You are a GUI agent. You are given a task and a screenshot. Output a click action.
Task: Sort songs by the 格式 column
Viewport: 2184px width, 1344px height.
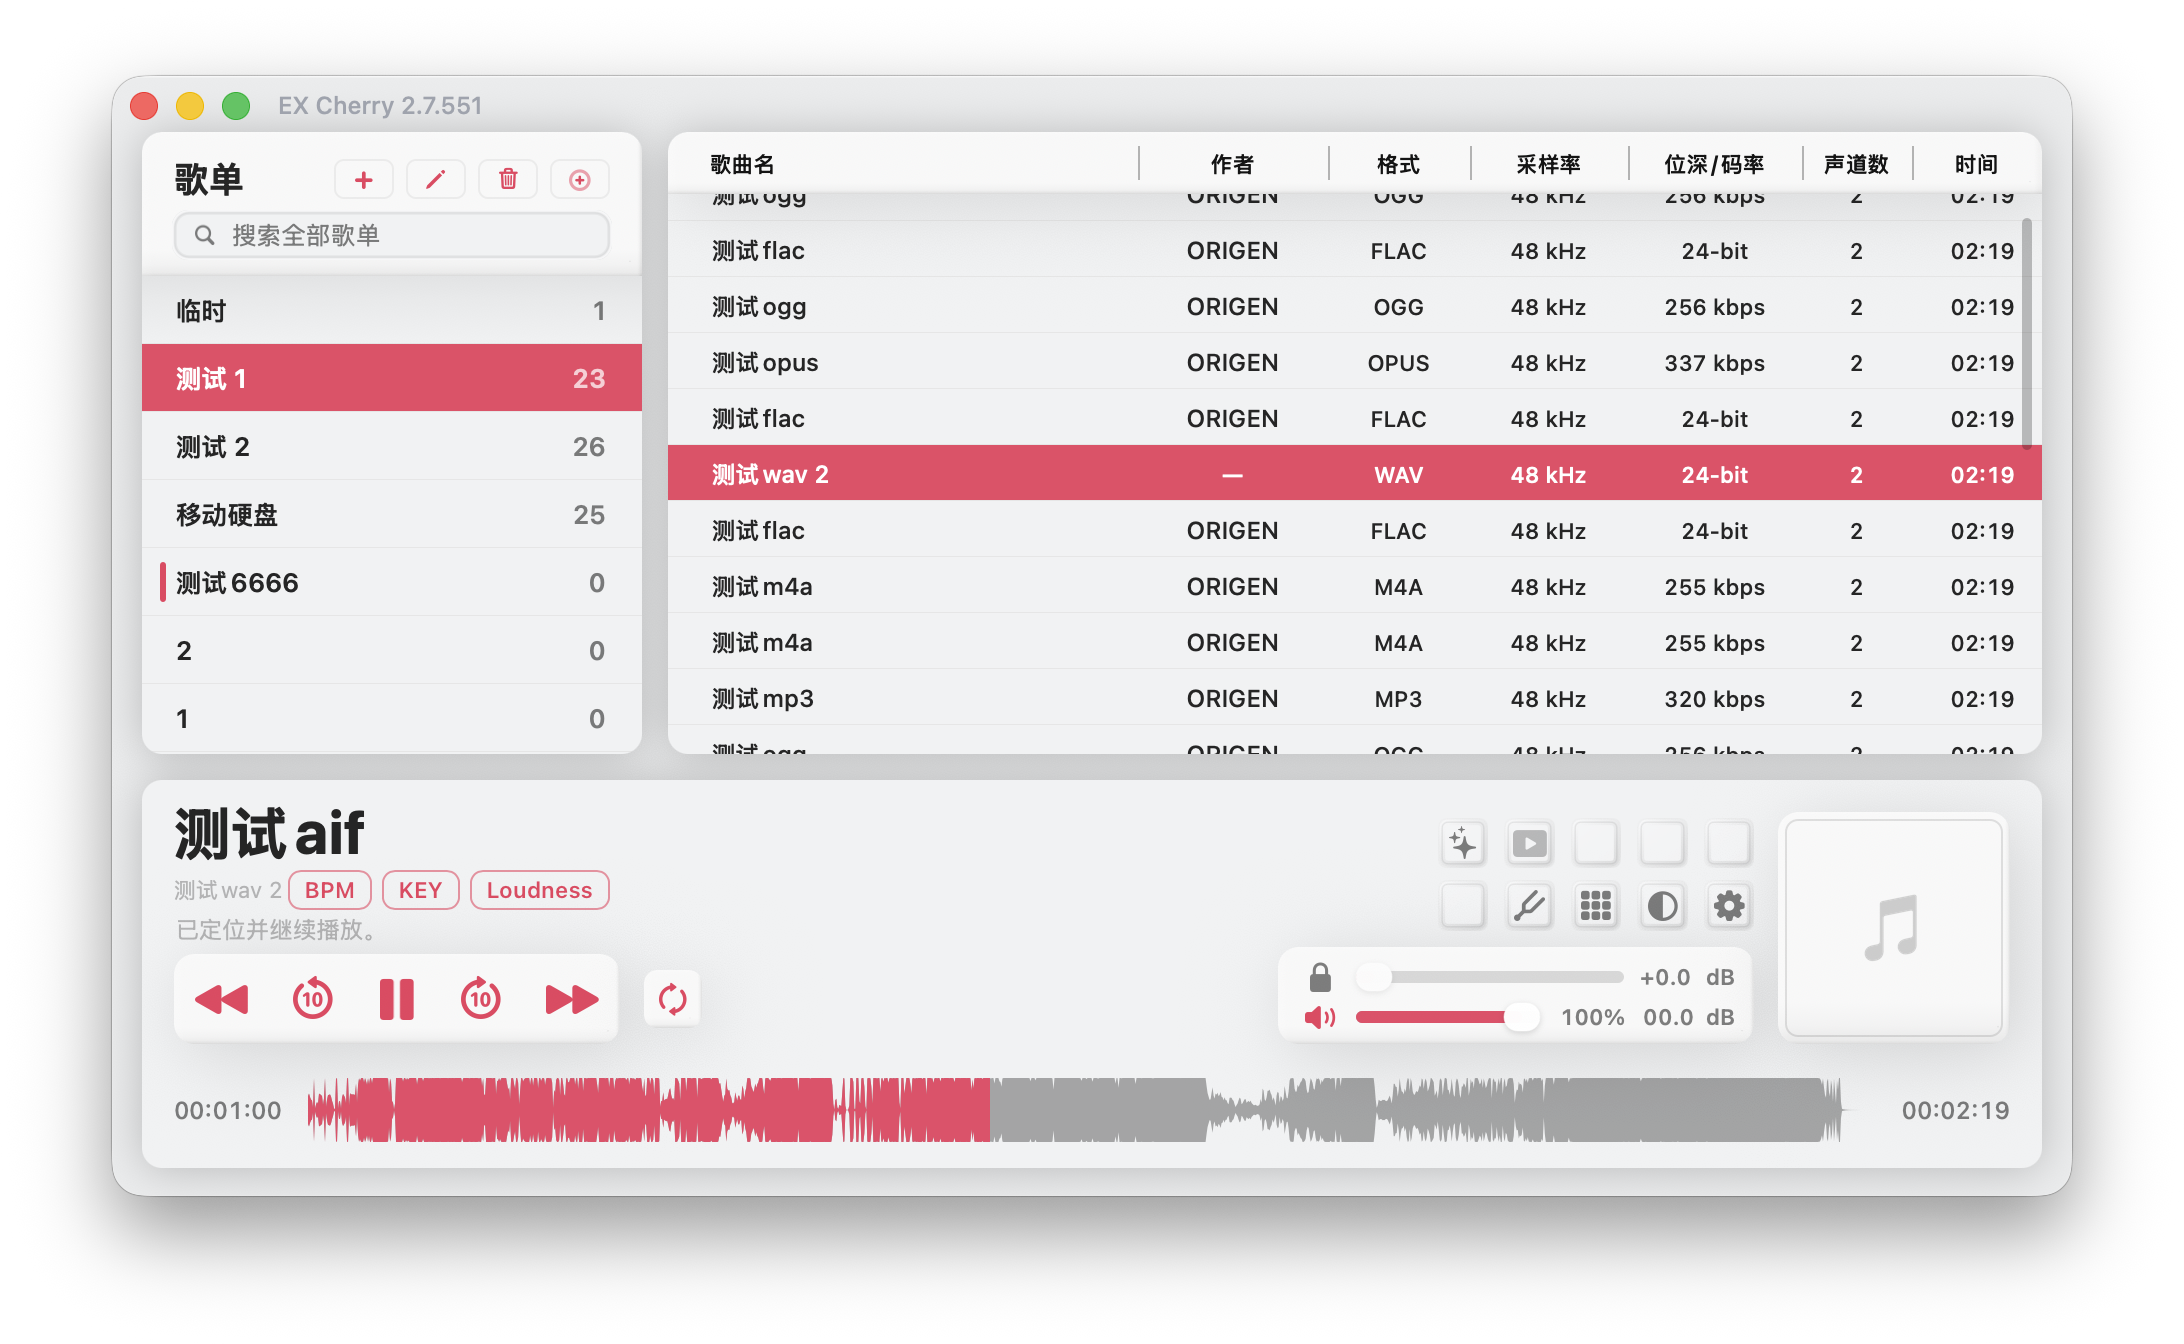click(1398, 164)
